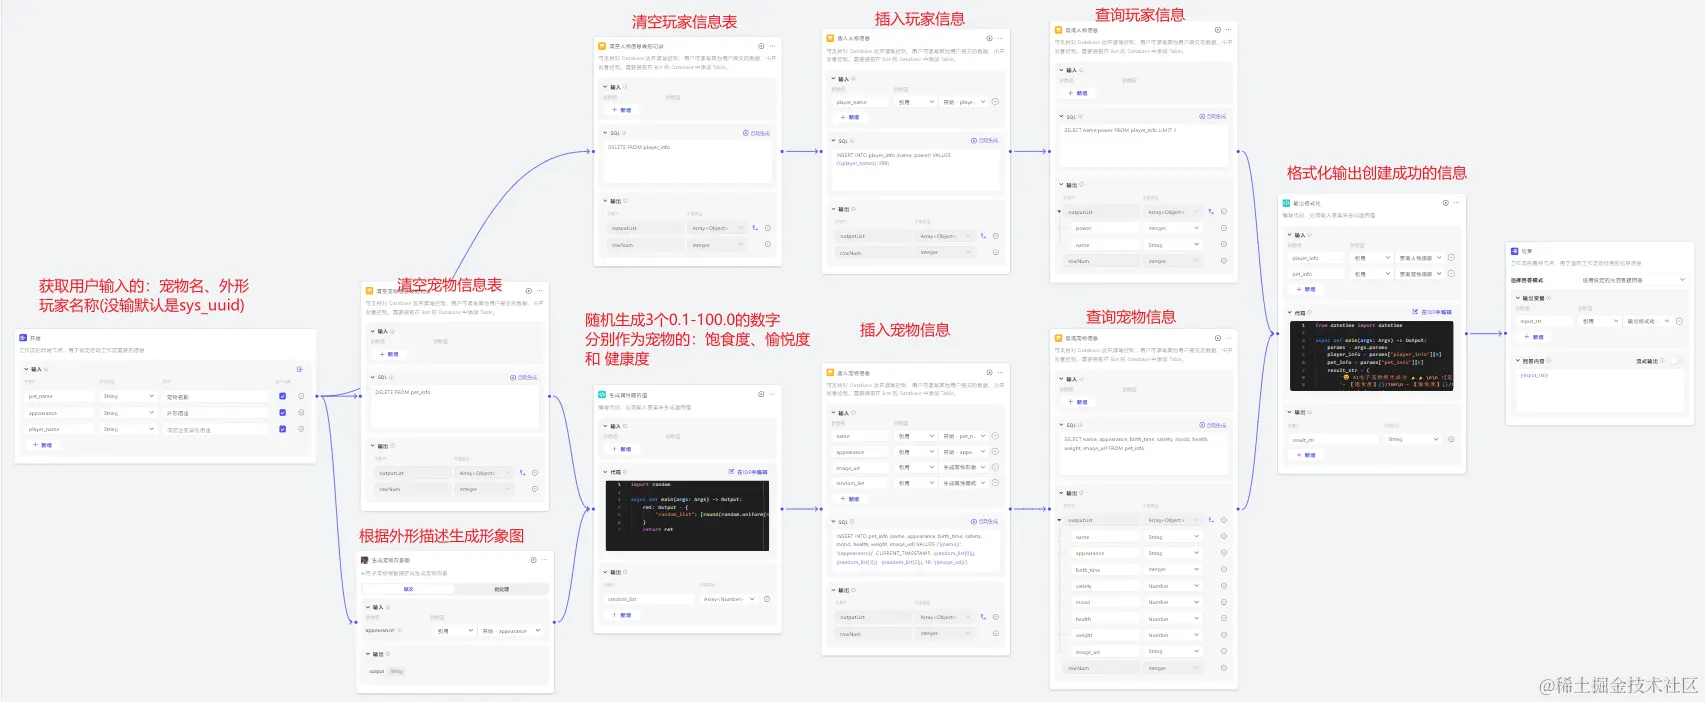The width and height of the screenshot is (1705, 702).
Task: Open result_str String type dropdown
Action: (x=1413, y=439)
